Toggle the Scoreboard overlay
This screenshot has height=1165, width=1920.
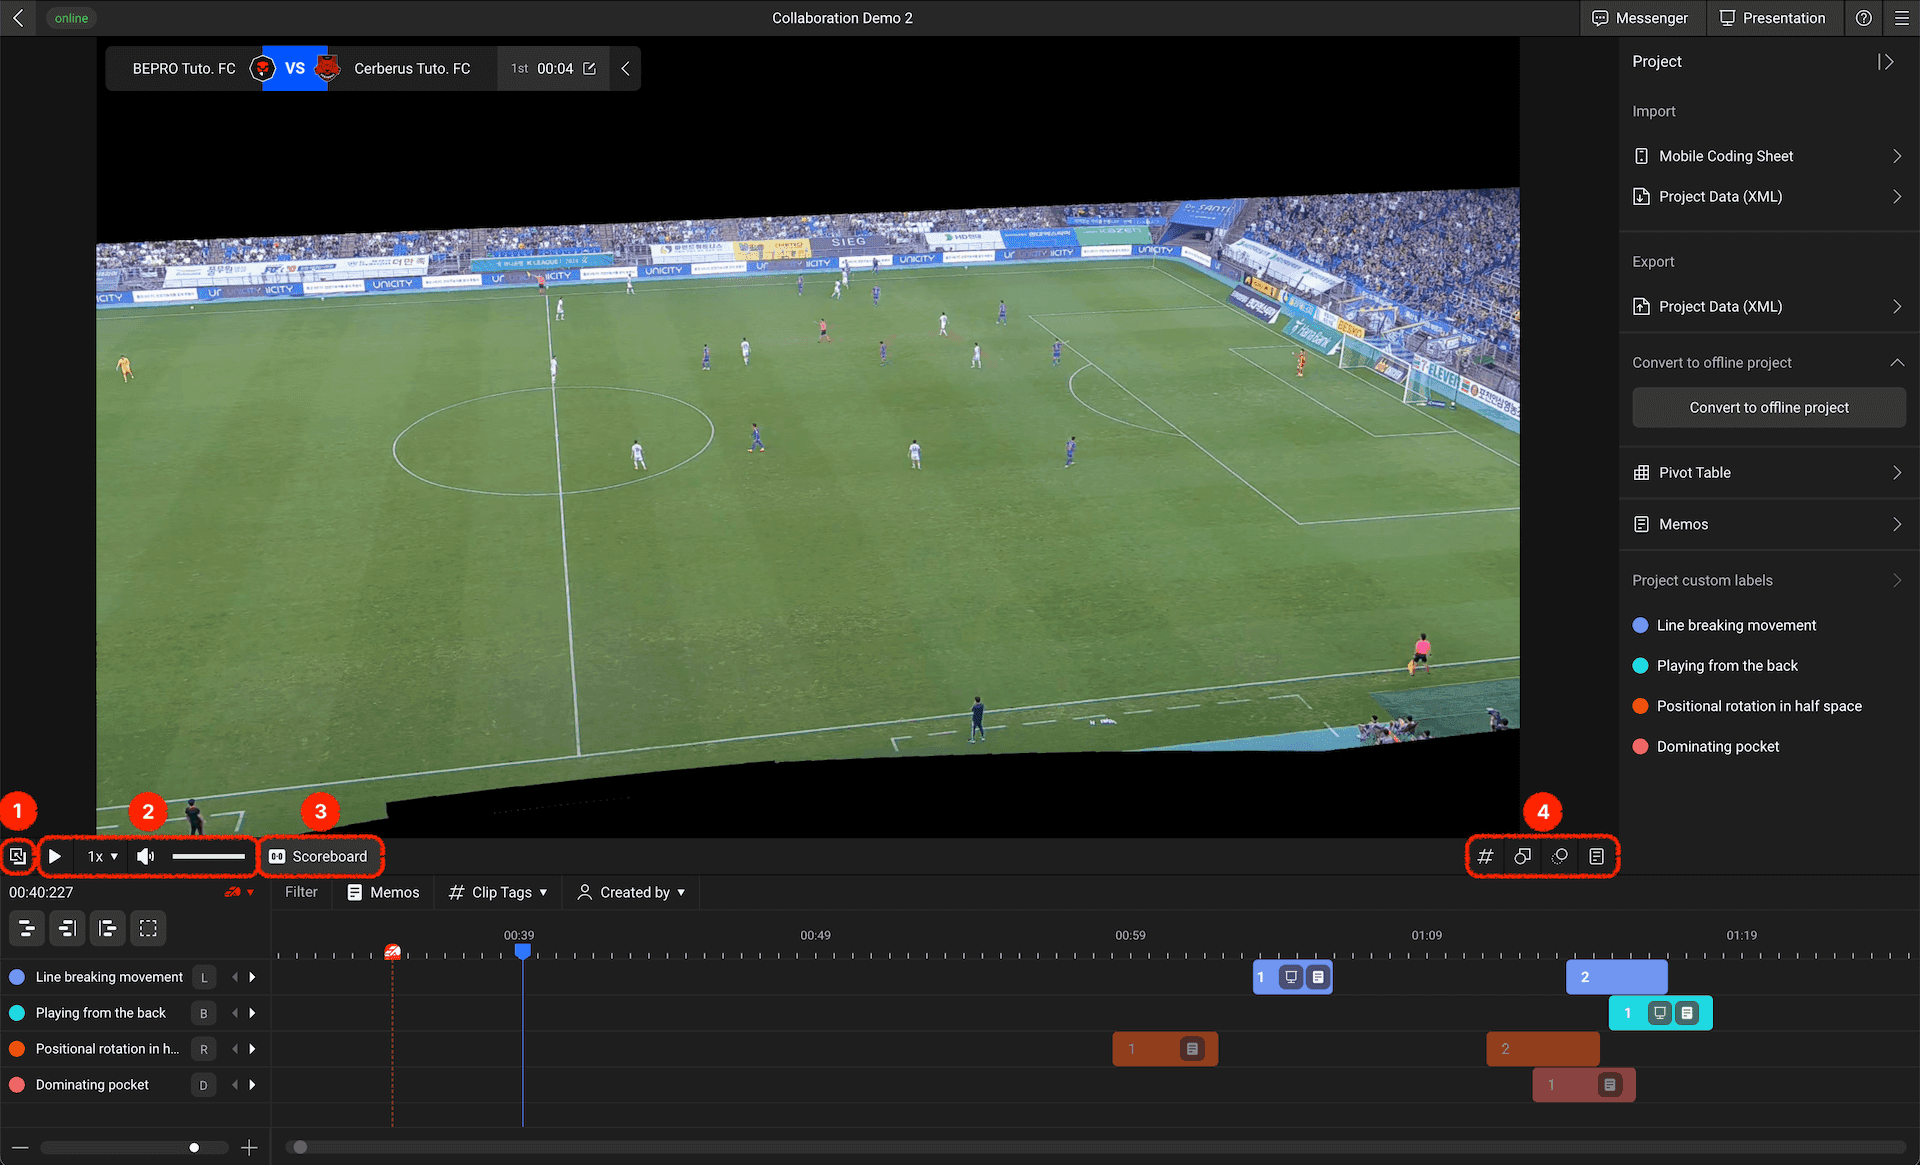click(319, 857)
